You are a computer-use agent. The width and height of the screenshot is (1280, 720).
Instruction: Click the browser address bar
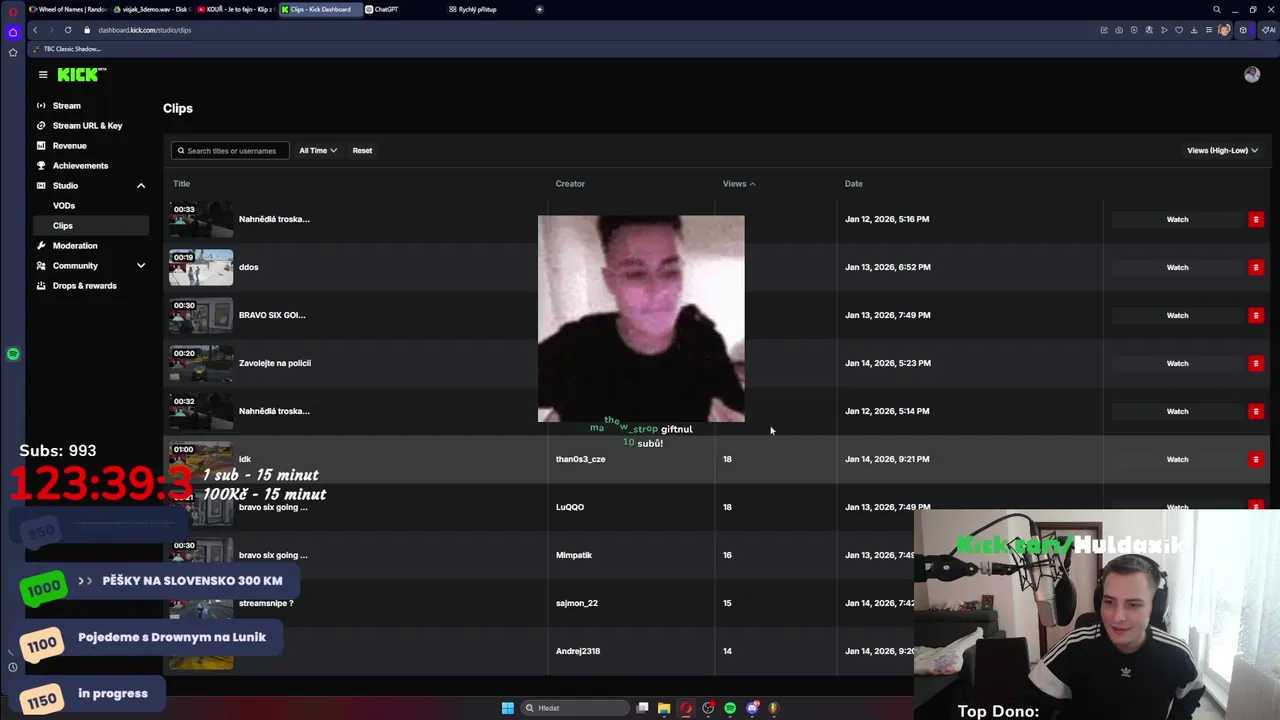coord(590,30)
